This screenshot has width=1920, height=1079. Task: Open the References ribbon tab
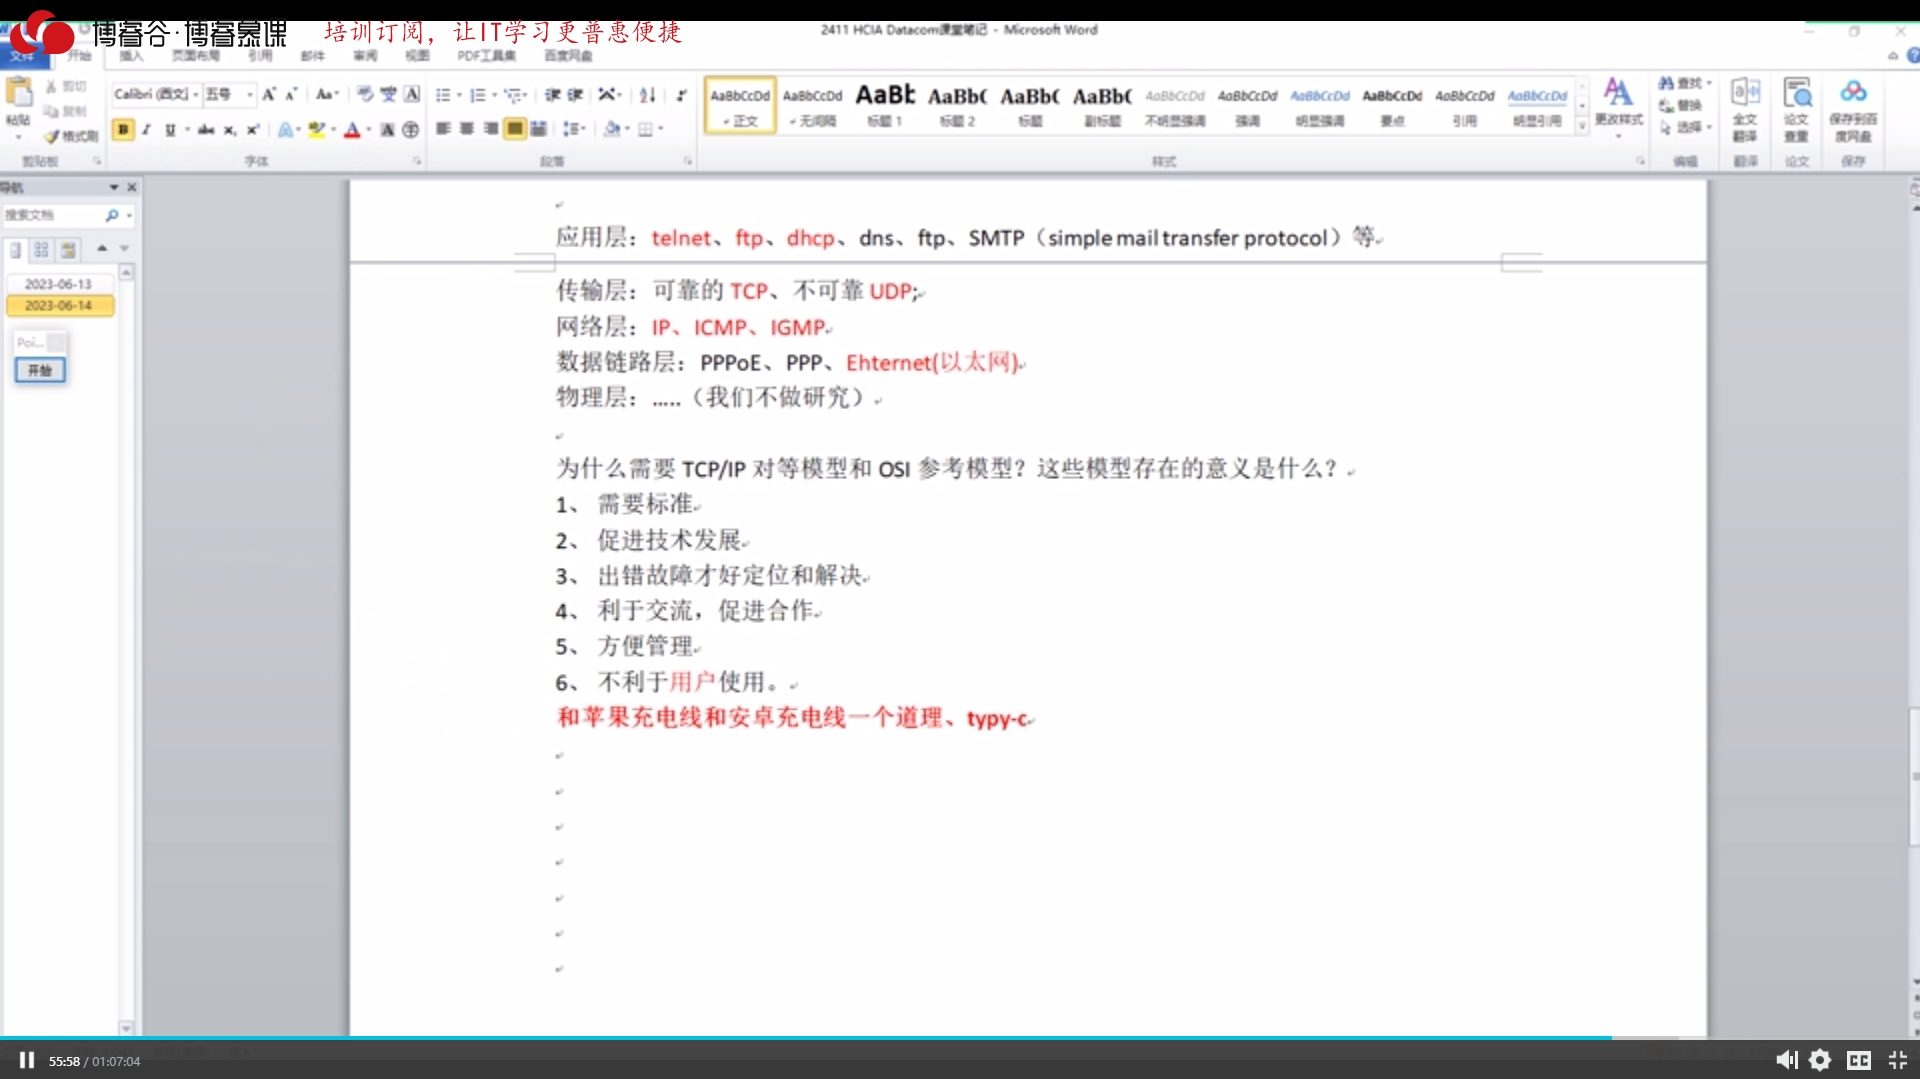click(x=260, y=56)
